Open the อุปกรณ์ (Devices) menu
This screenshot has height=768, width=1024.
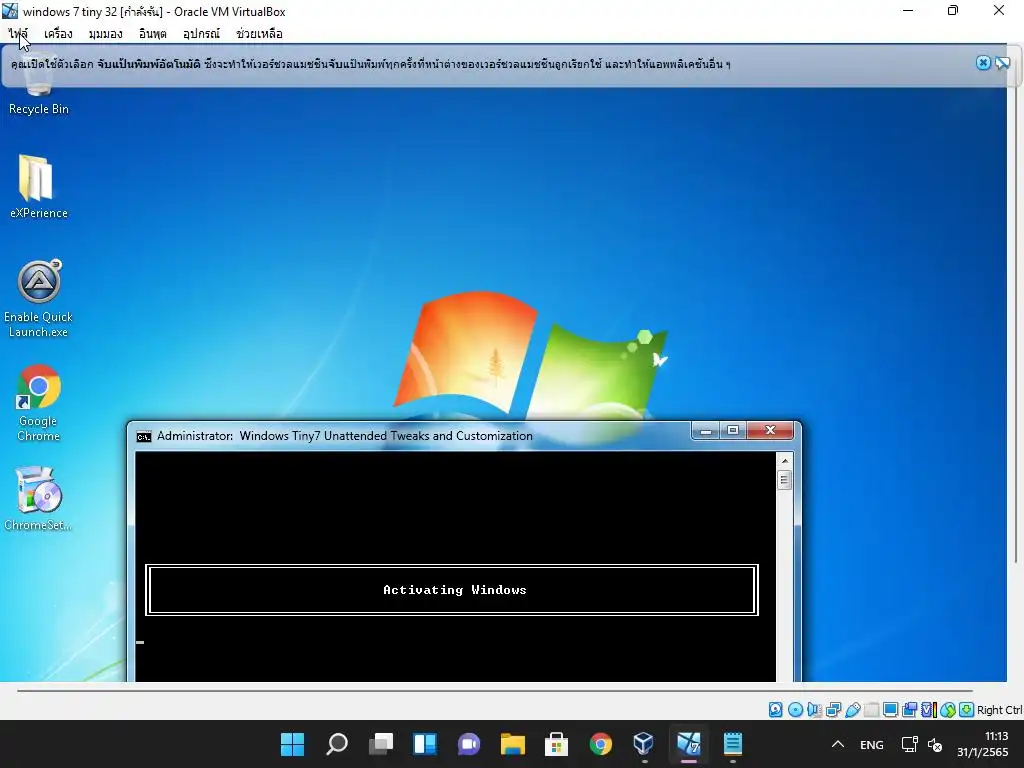pyautogui.click(x=201, y=33)
